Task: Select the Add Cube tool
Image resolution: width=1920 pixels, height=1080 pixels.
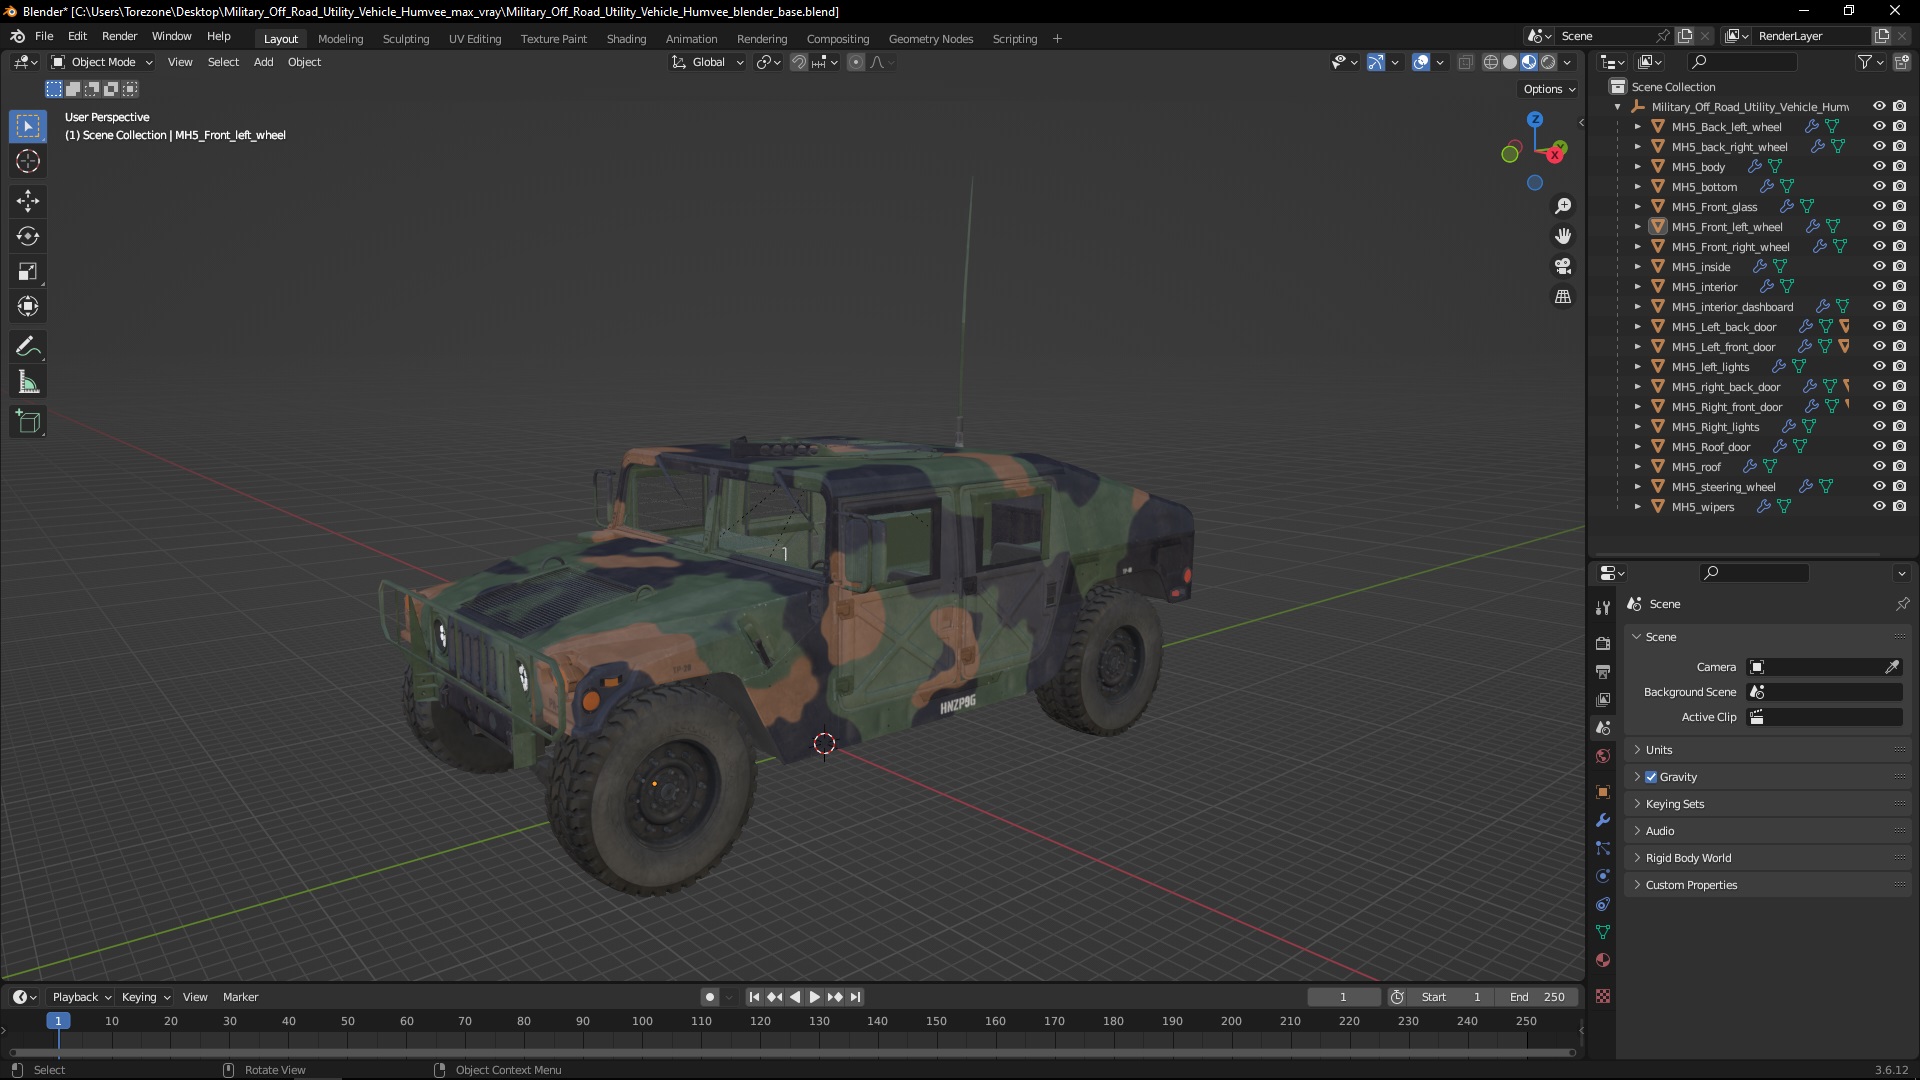Action: tap(28, 422)
